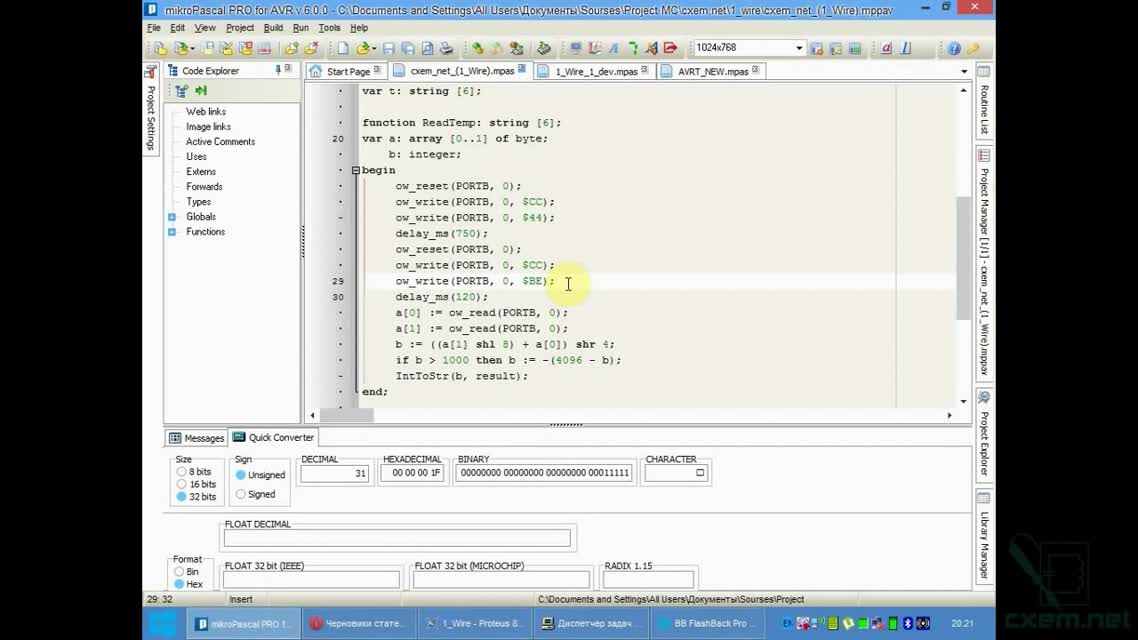Close the AVRT_NEW.mpas tab

[756, 70]
